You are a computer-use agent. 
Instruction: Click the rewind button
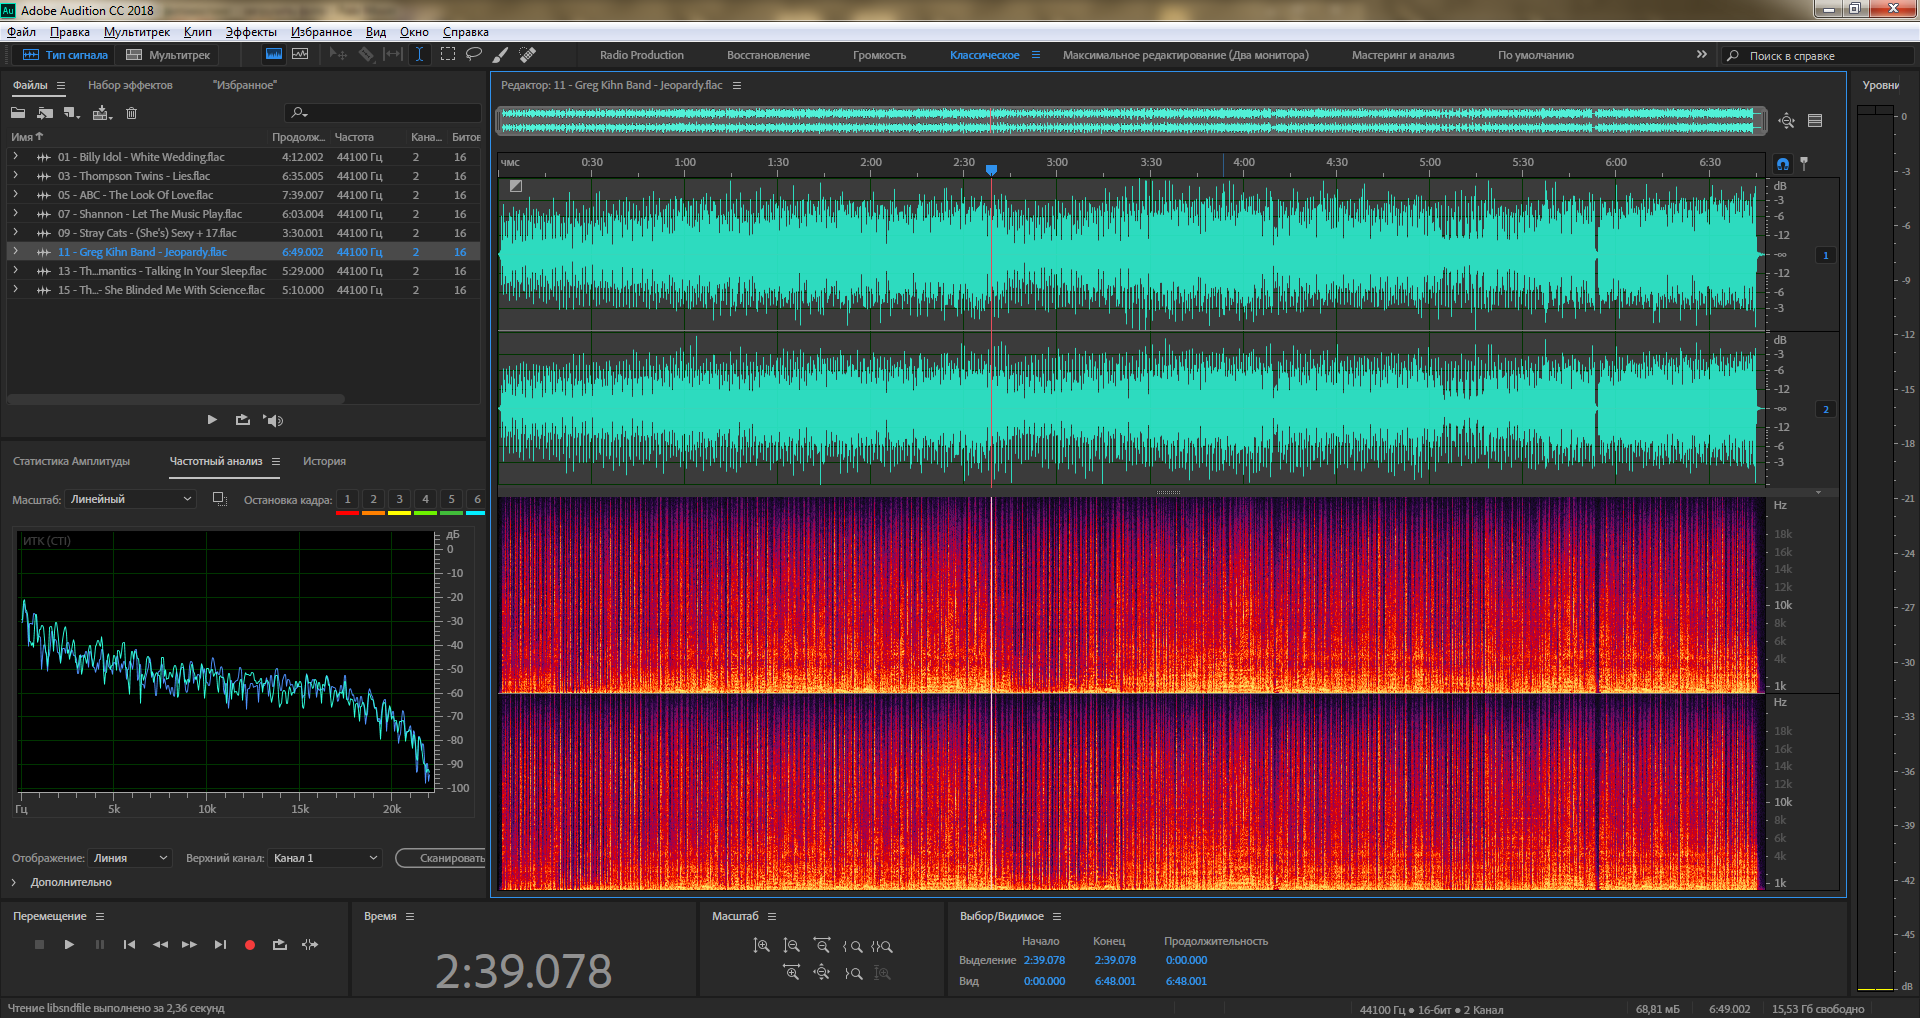160,944
